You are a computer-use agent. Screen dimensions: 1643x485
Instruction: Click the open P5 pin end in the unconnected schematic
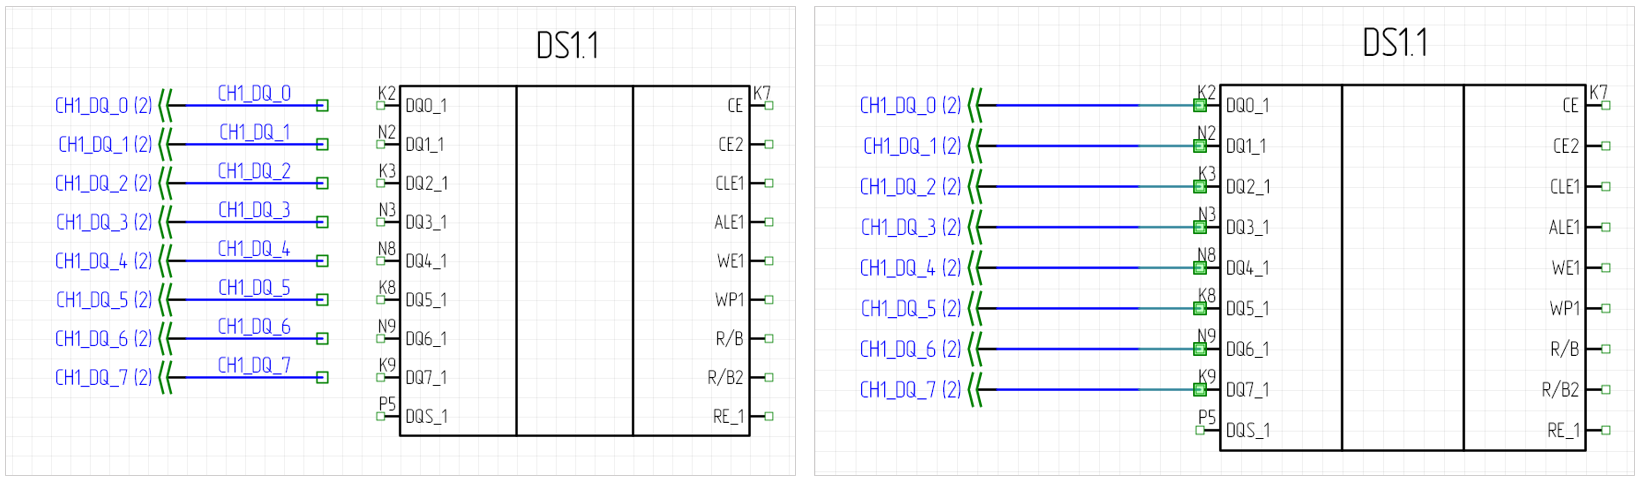pos(380,416)
